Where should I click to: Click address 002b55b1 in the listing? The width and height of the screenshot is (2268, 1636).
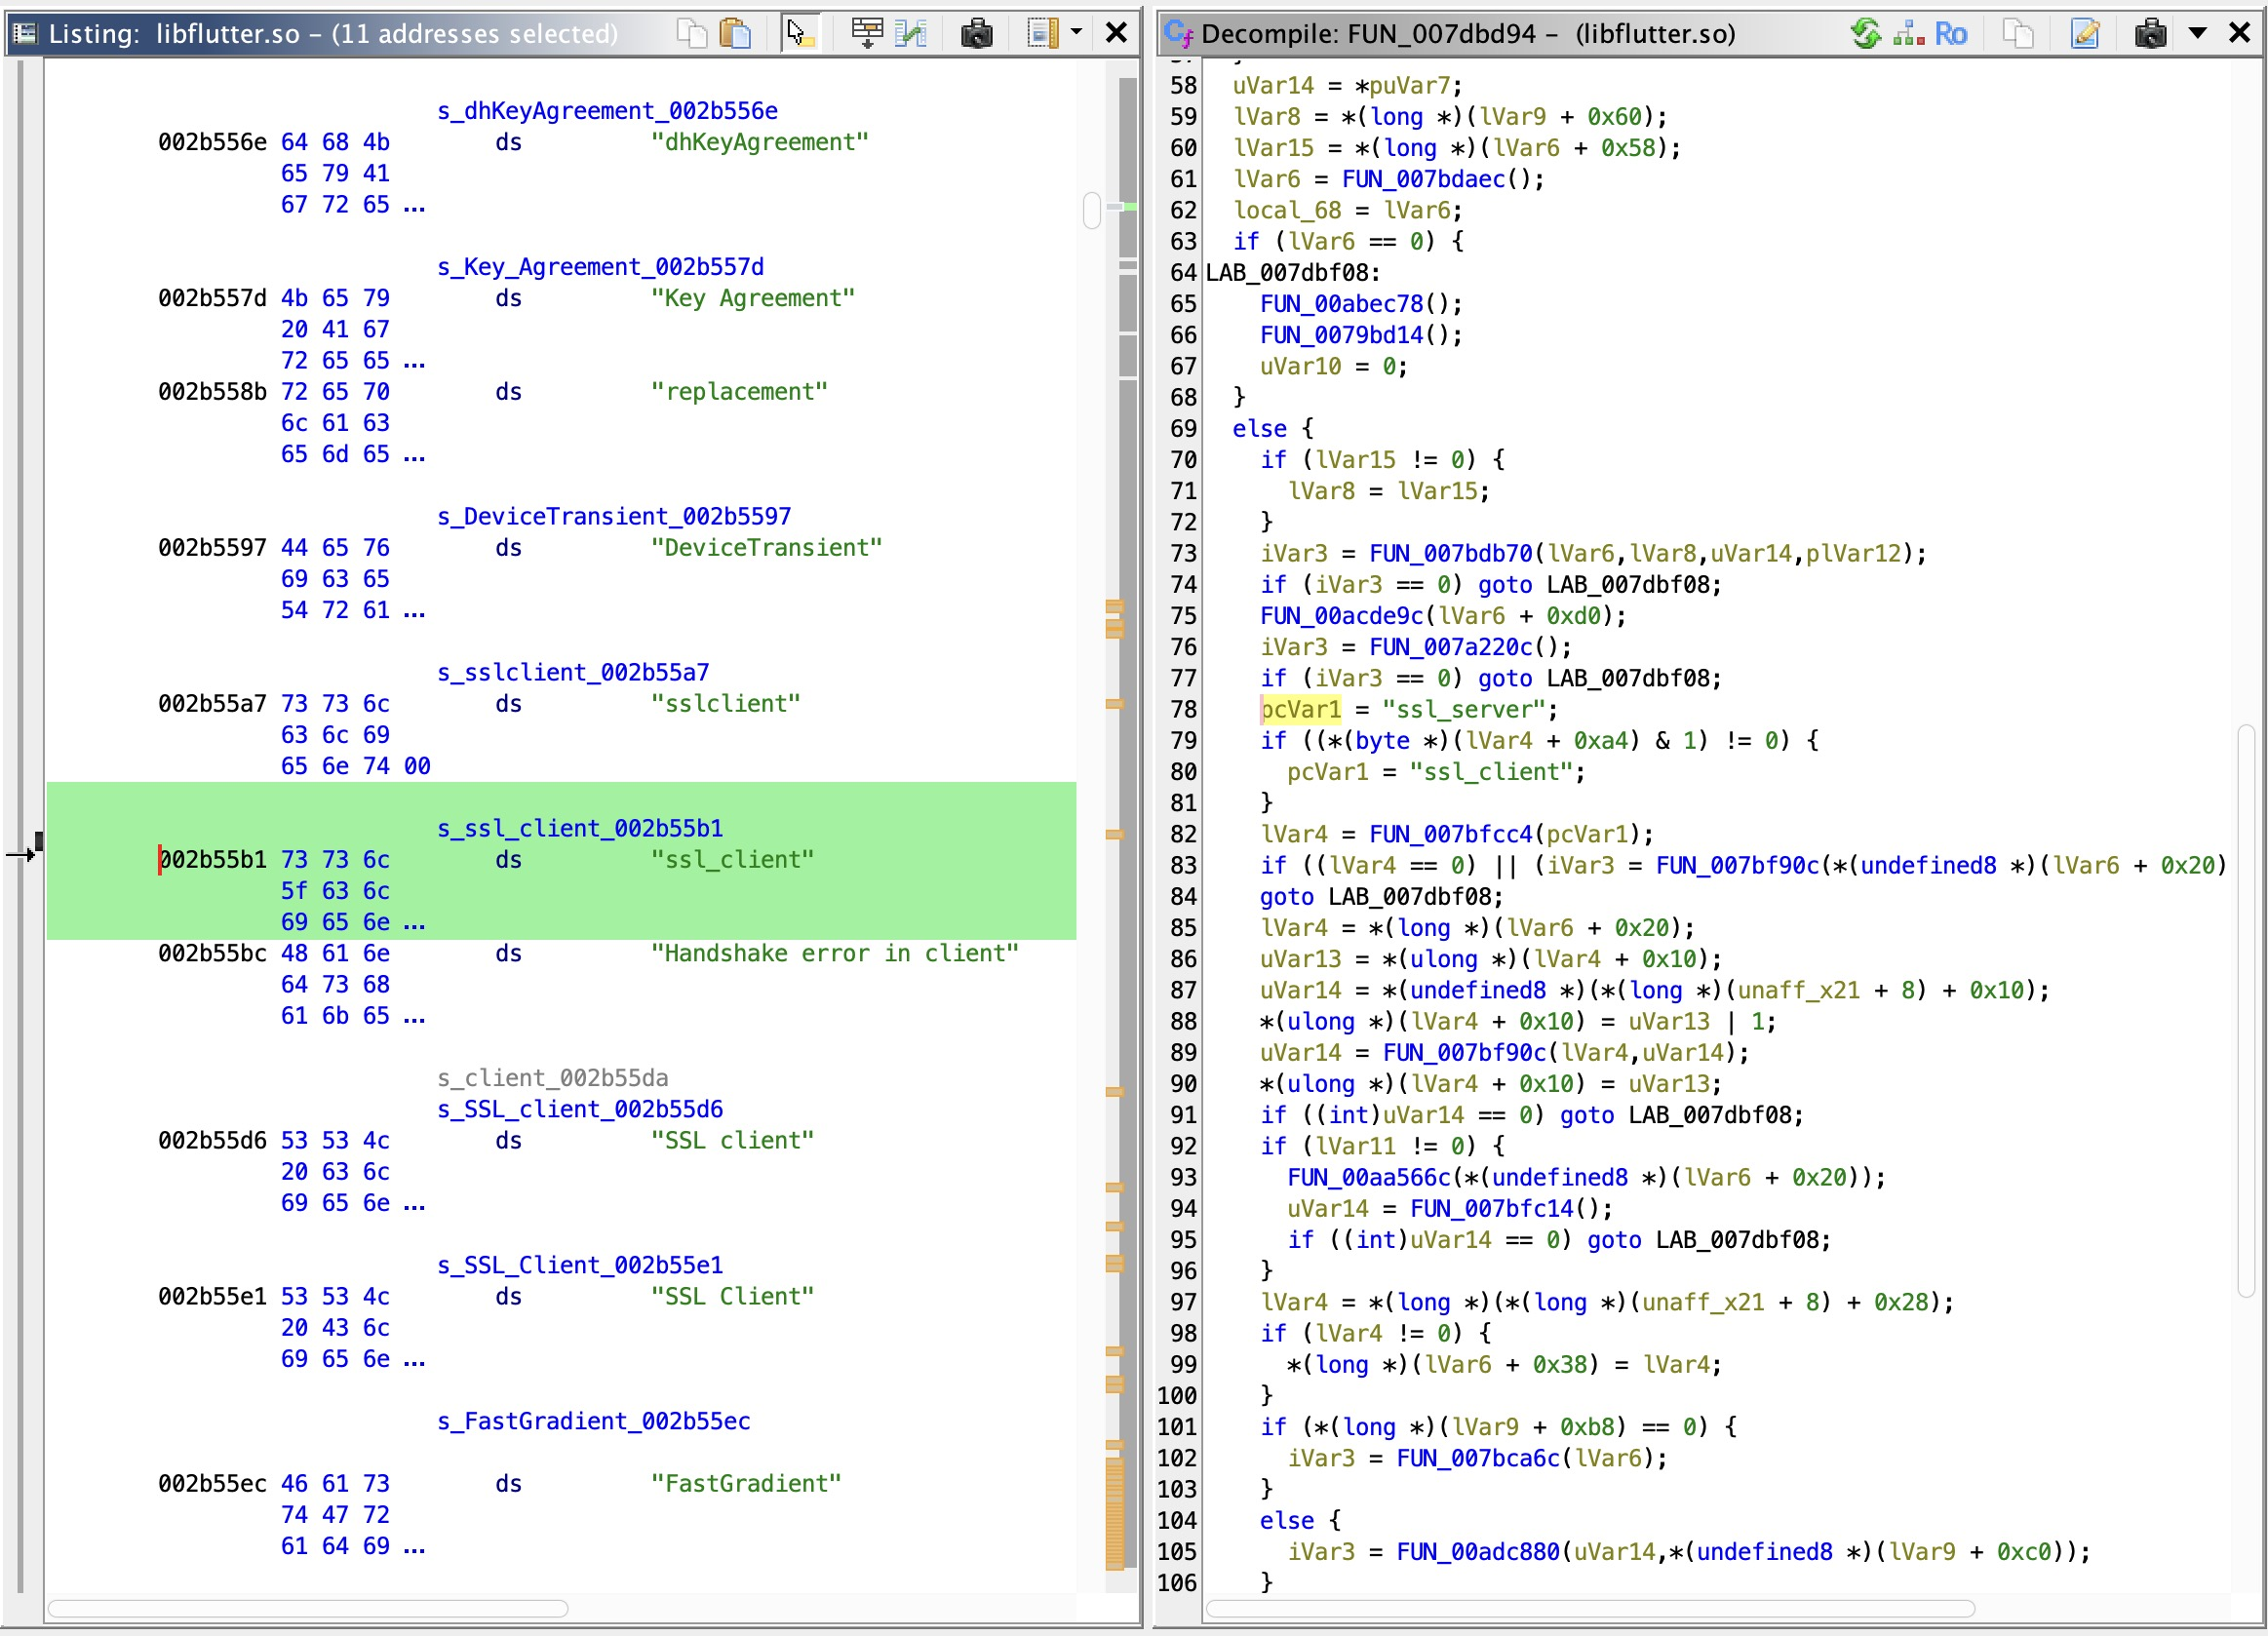point(213,860)
